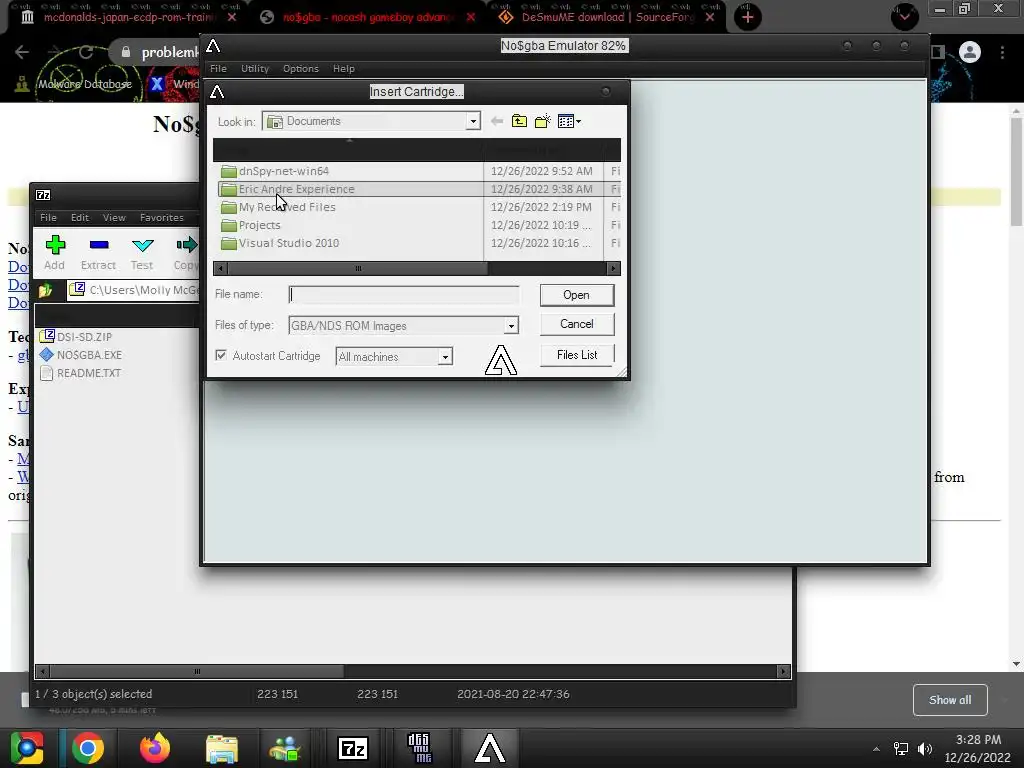Click the network tray icon

click(x=901, y=748)
